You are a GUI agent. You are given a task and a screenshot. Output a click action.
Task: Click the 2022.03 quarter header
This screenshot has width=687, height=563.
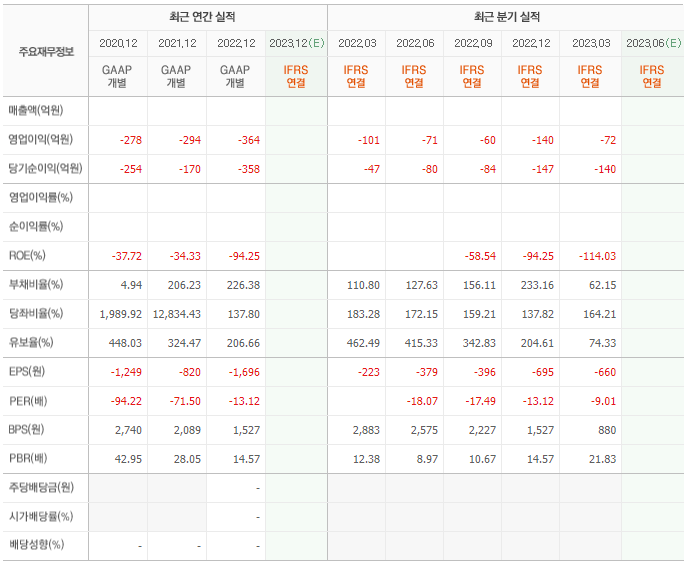click(x=357, y=43)
